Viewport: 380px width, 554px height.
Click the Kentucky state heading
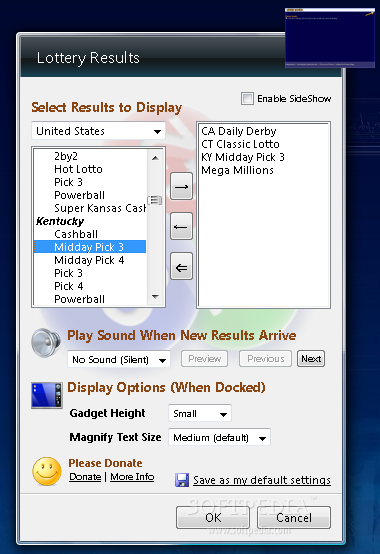tap(60, 221)
